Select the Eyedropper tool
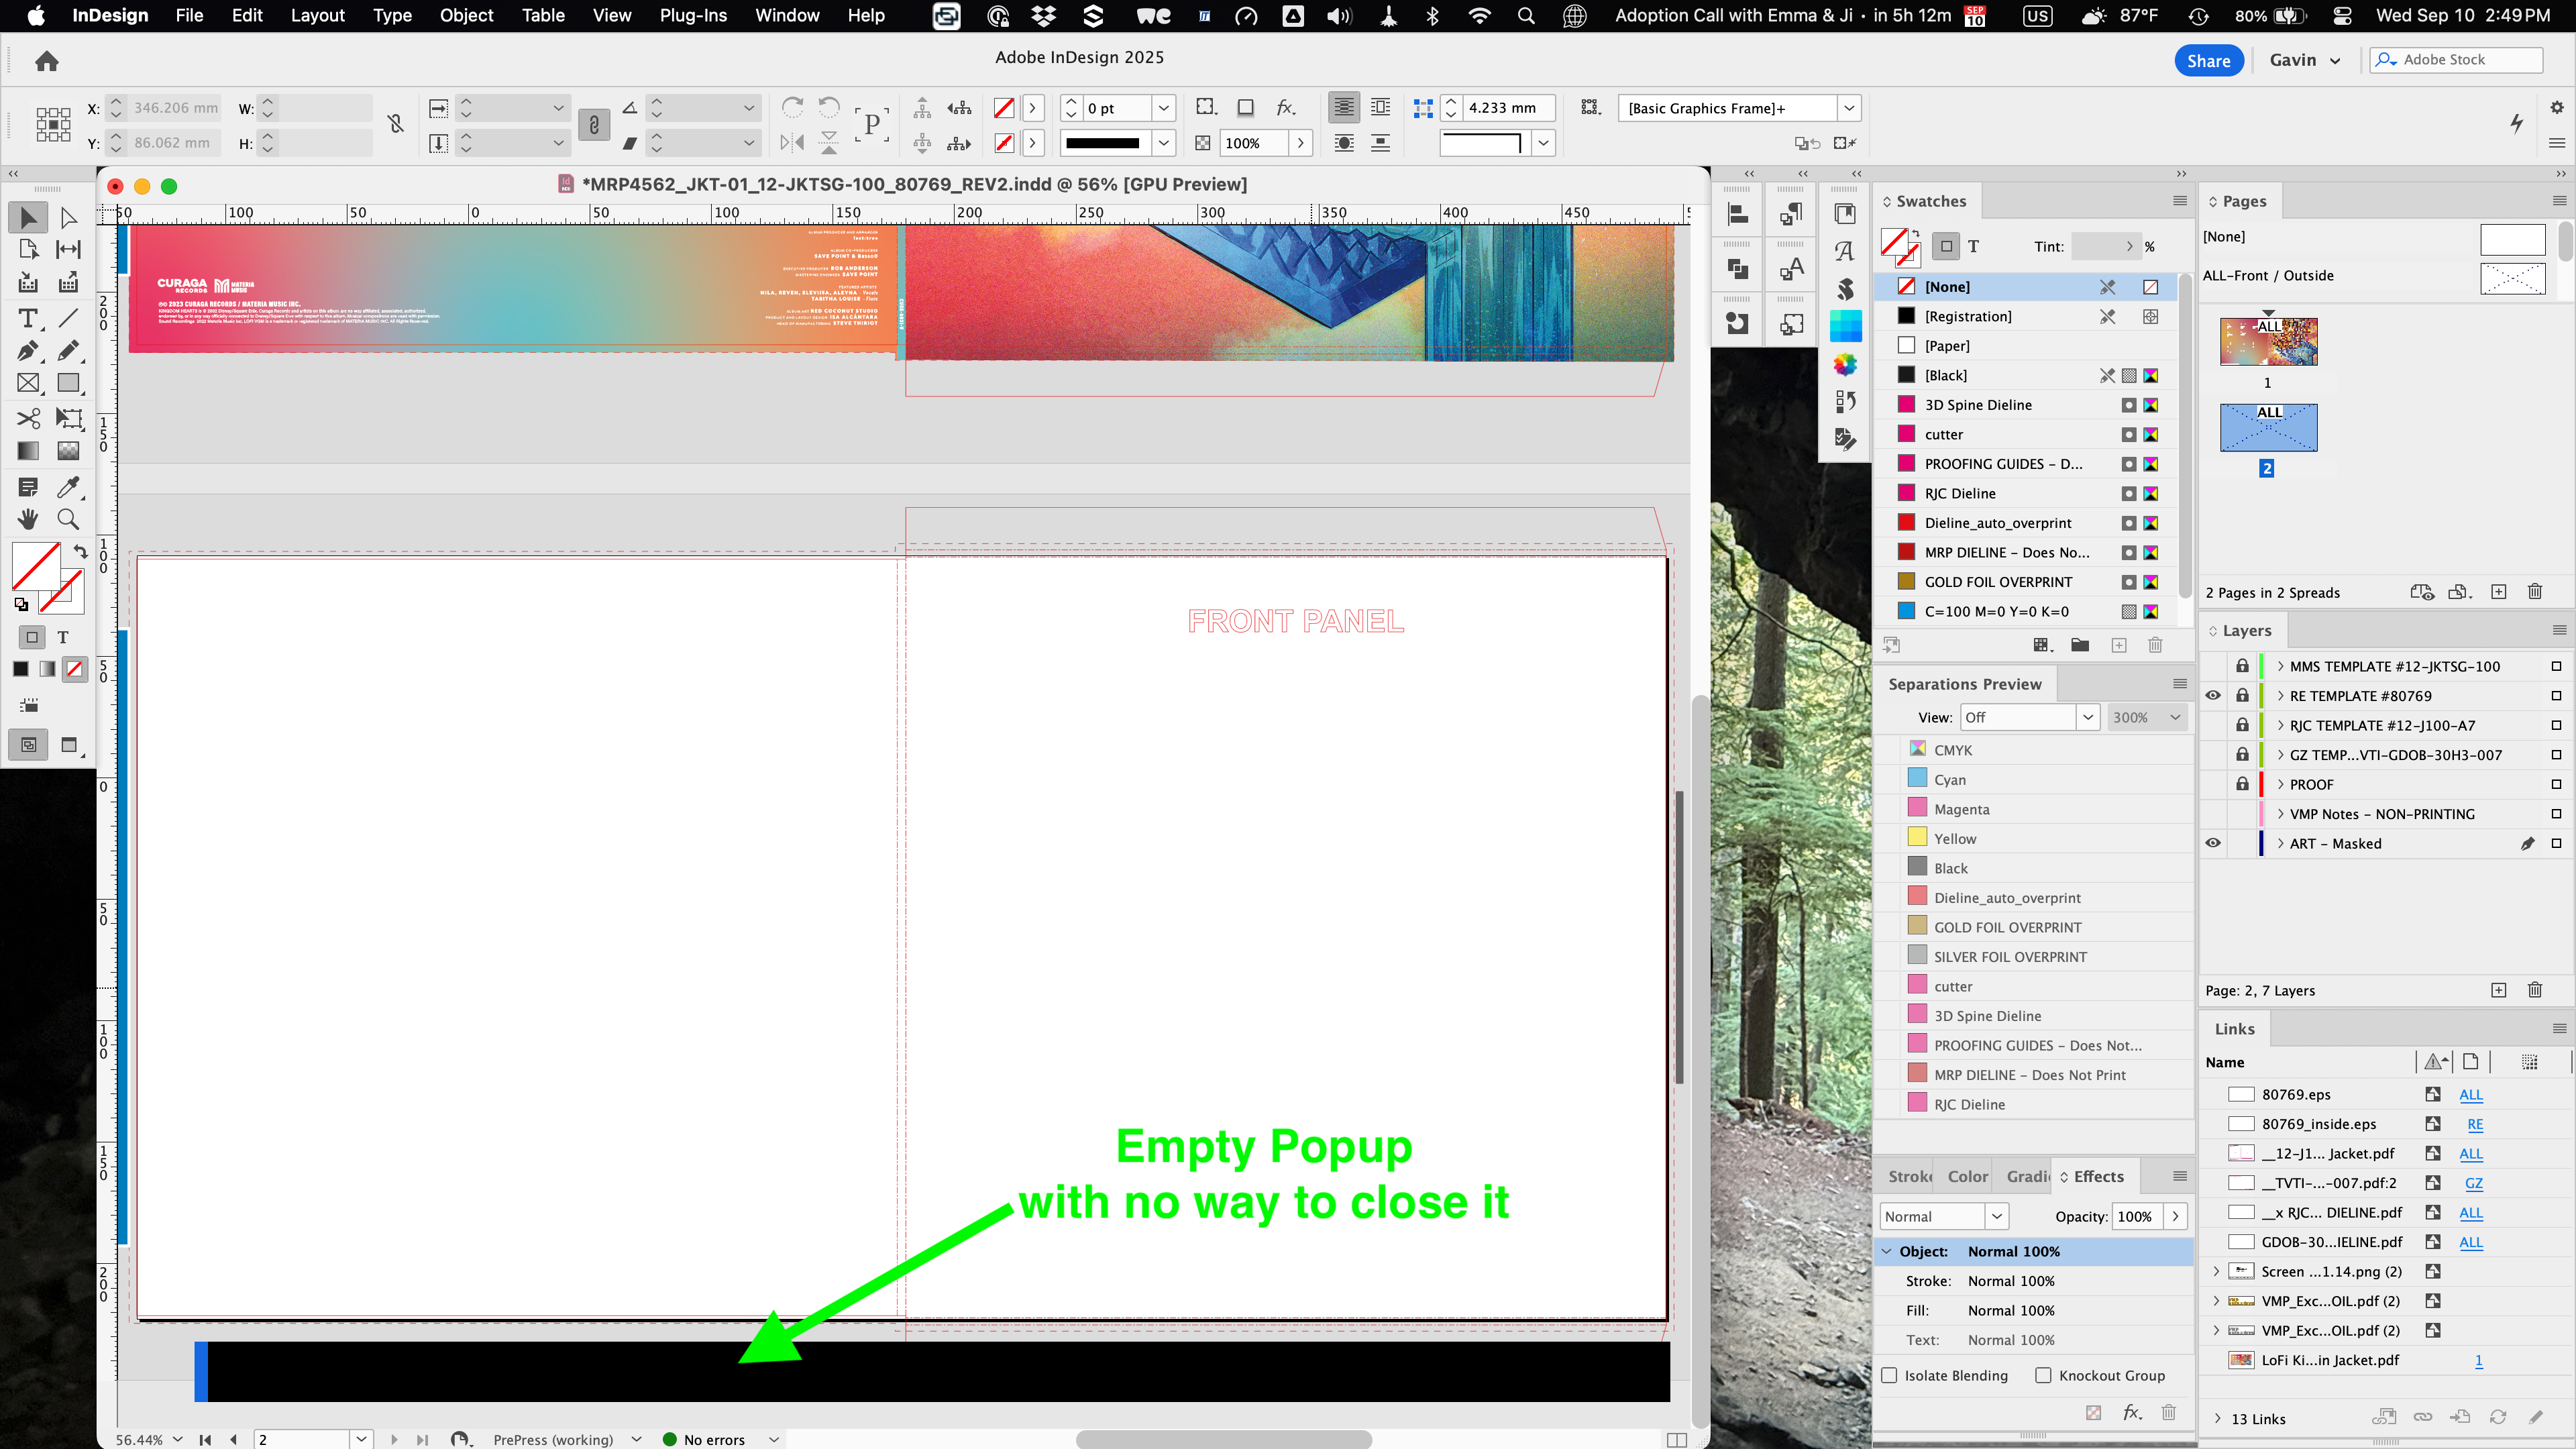Viewport: 2576px width, 1449px height. pyautogui.click(x=68, y=487)
